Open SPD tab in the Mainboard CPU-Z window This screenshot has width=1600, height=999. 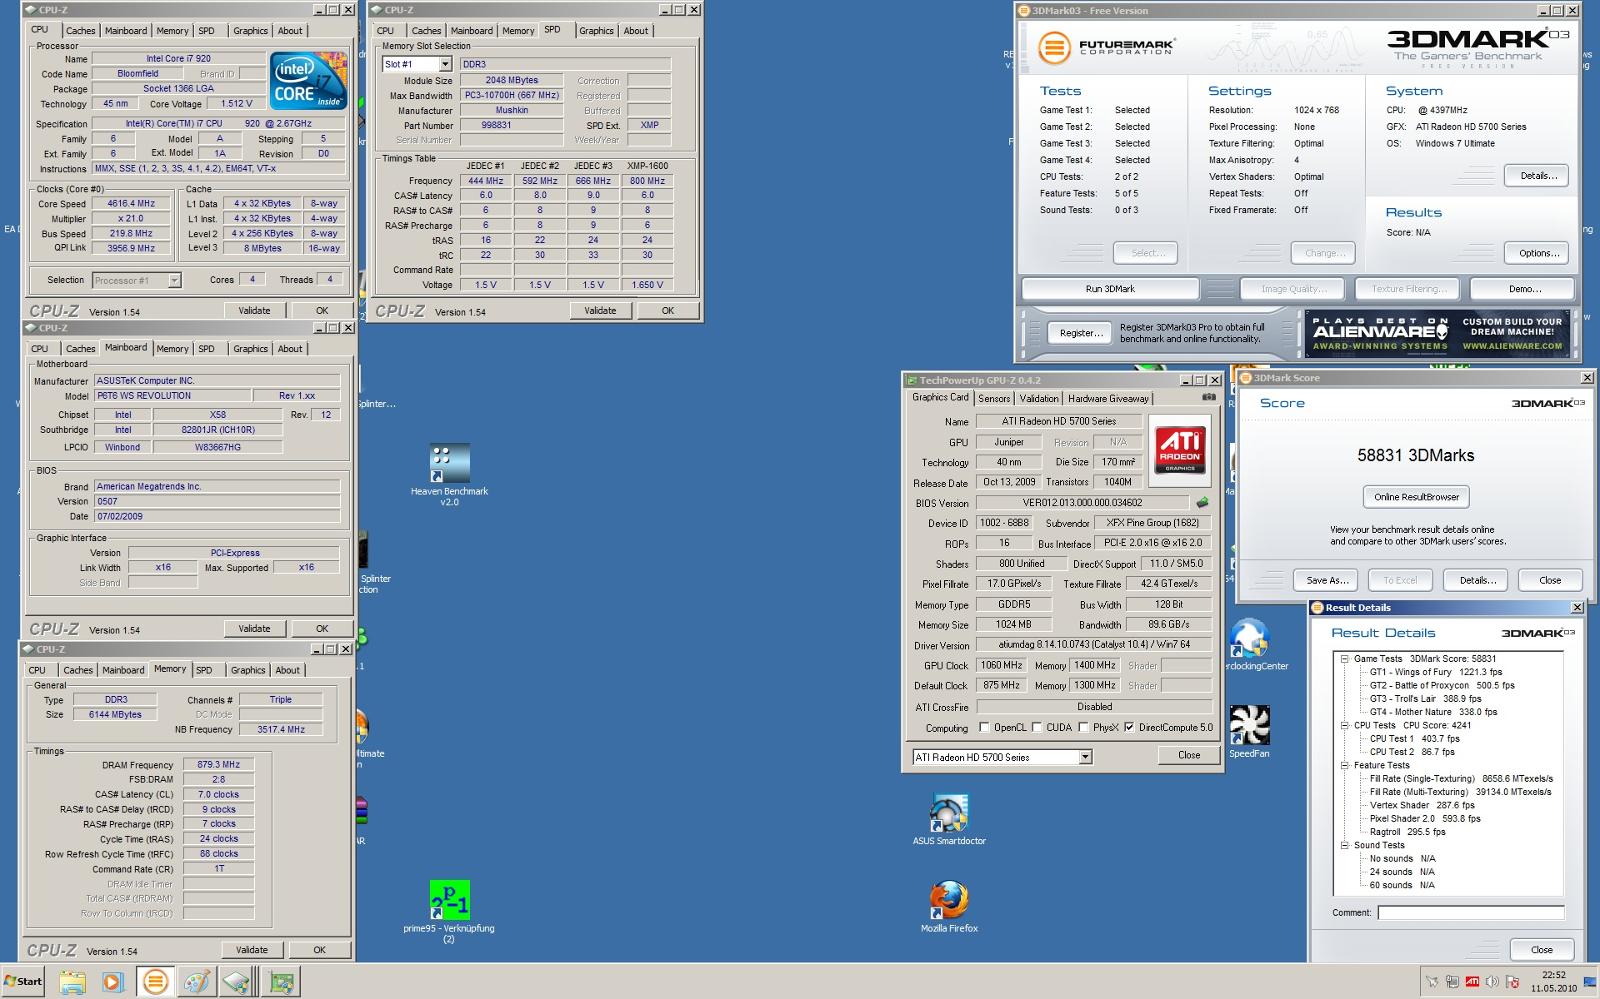tap(206, 349)
